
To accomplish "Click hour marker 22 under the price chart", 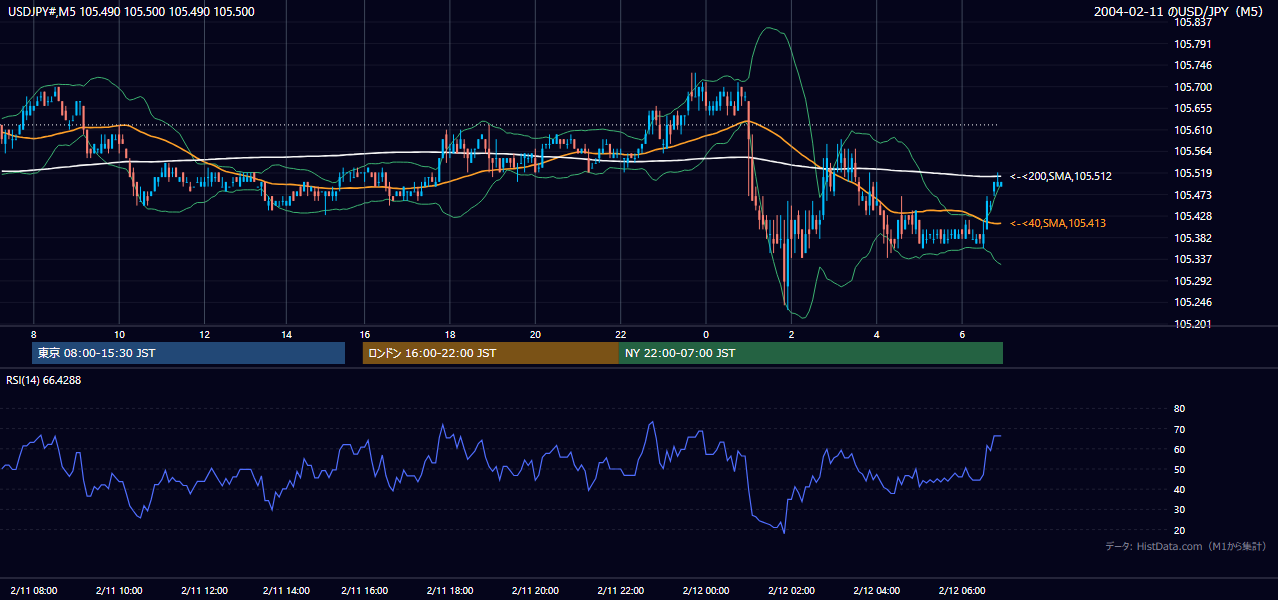I will (x=621, y=334).
